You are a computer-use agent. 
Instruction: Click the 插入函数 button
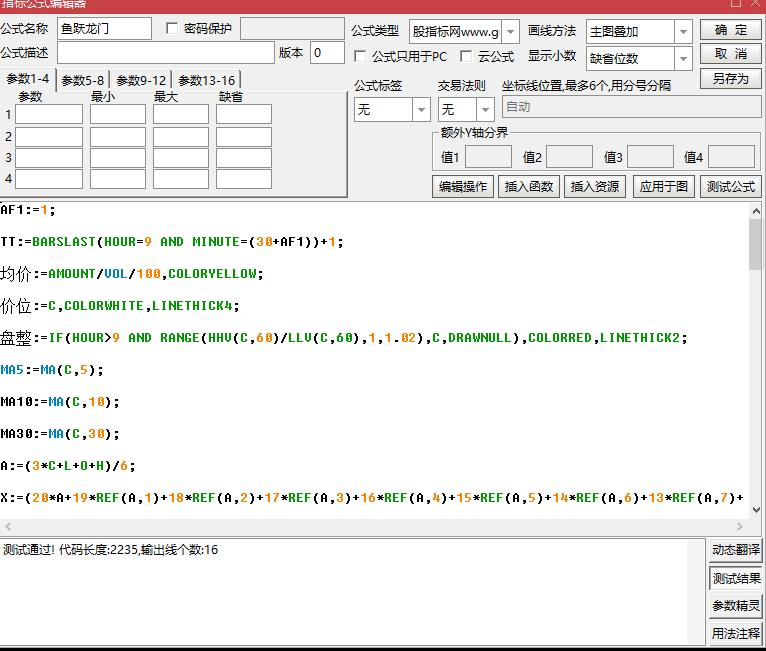pyautogui.click(x=529, y=186)
